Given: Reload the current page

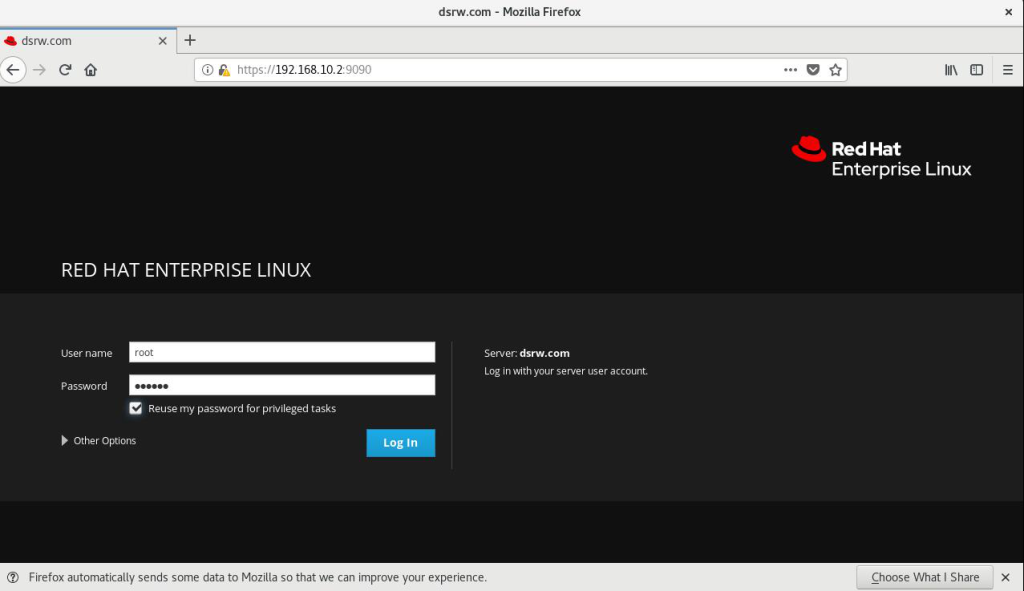Looking at the screenshot, I should pos(65,70).
